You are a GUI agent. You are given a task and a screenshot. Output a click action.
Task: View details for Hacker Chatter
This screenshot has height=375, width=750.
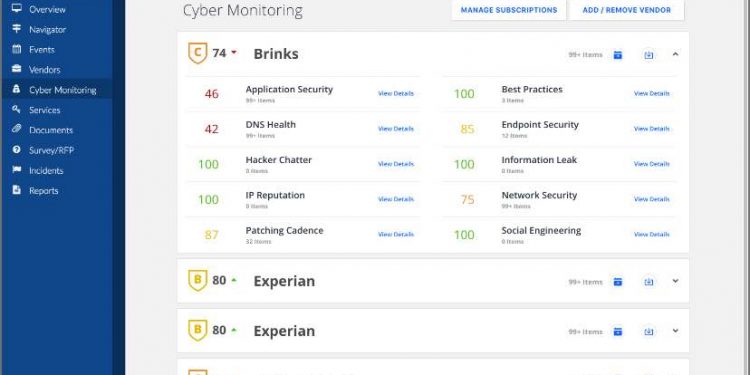pyautogui.click(x=396, y=164)
